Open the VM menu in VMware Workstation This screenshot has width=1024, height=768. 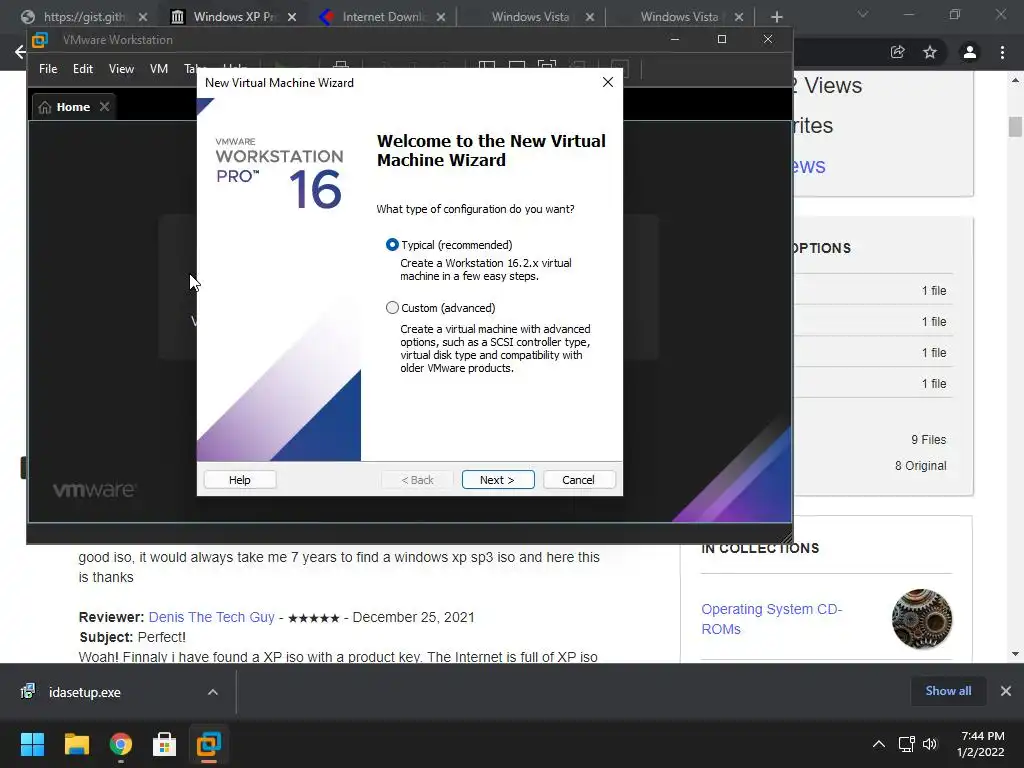coord(159,69)
